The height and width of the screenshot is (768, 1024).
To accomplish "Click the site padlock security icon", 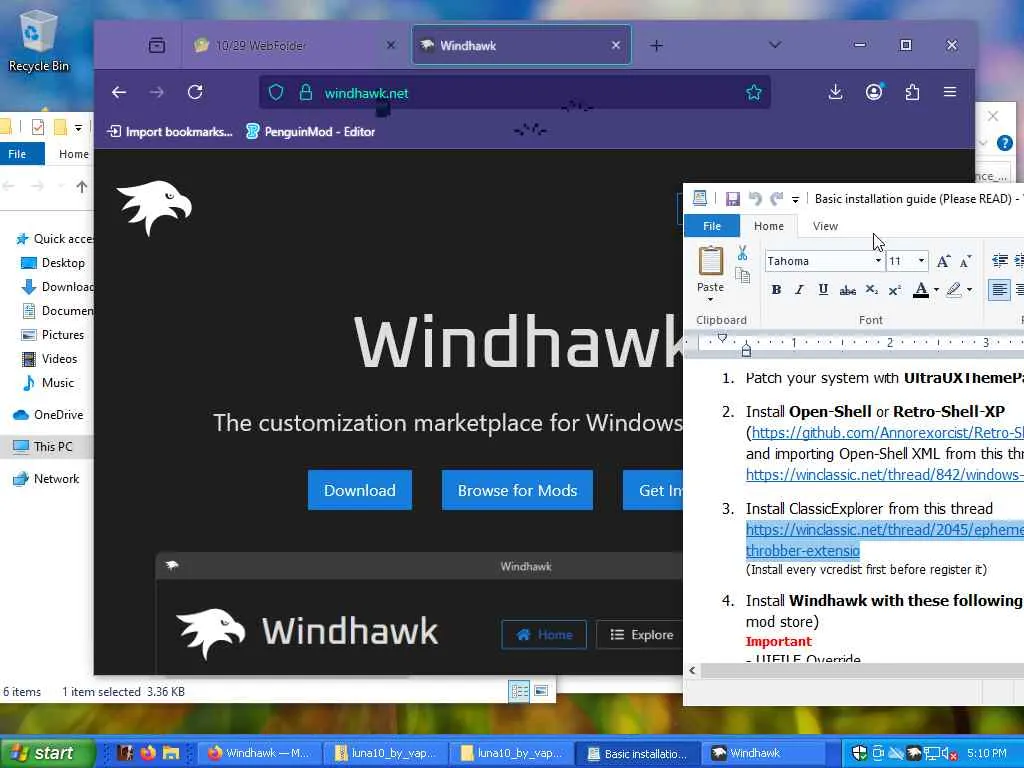I will pos(305,93).
